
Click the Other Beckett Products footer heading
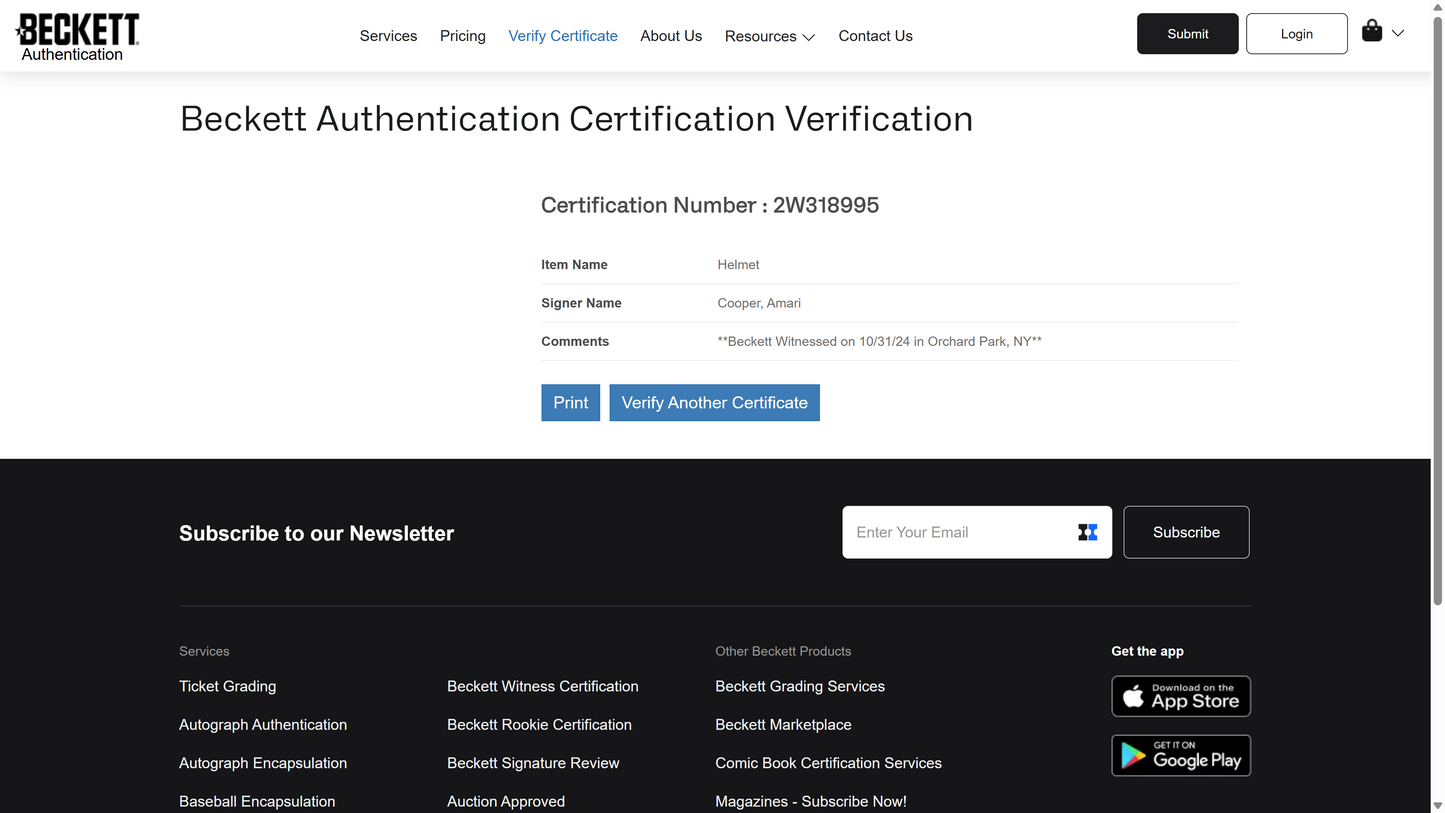tap(783, 651)
